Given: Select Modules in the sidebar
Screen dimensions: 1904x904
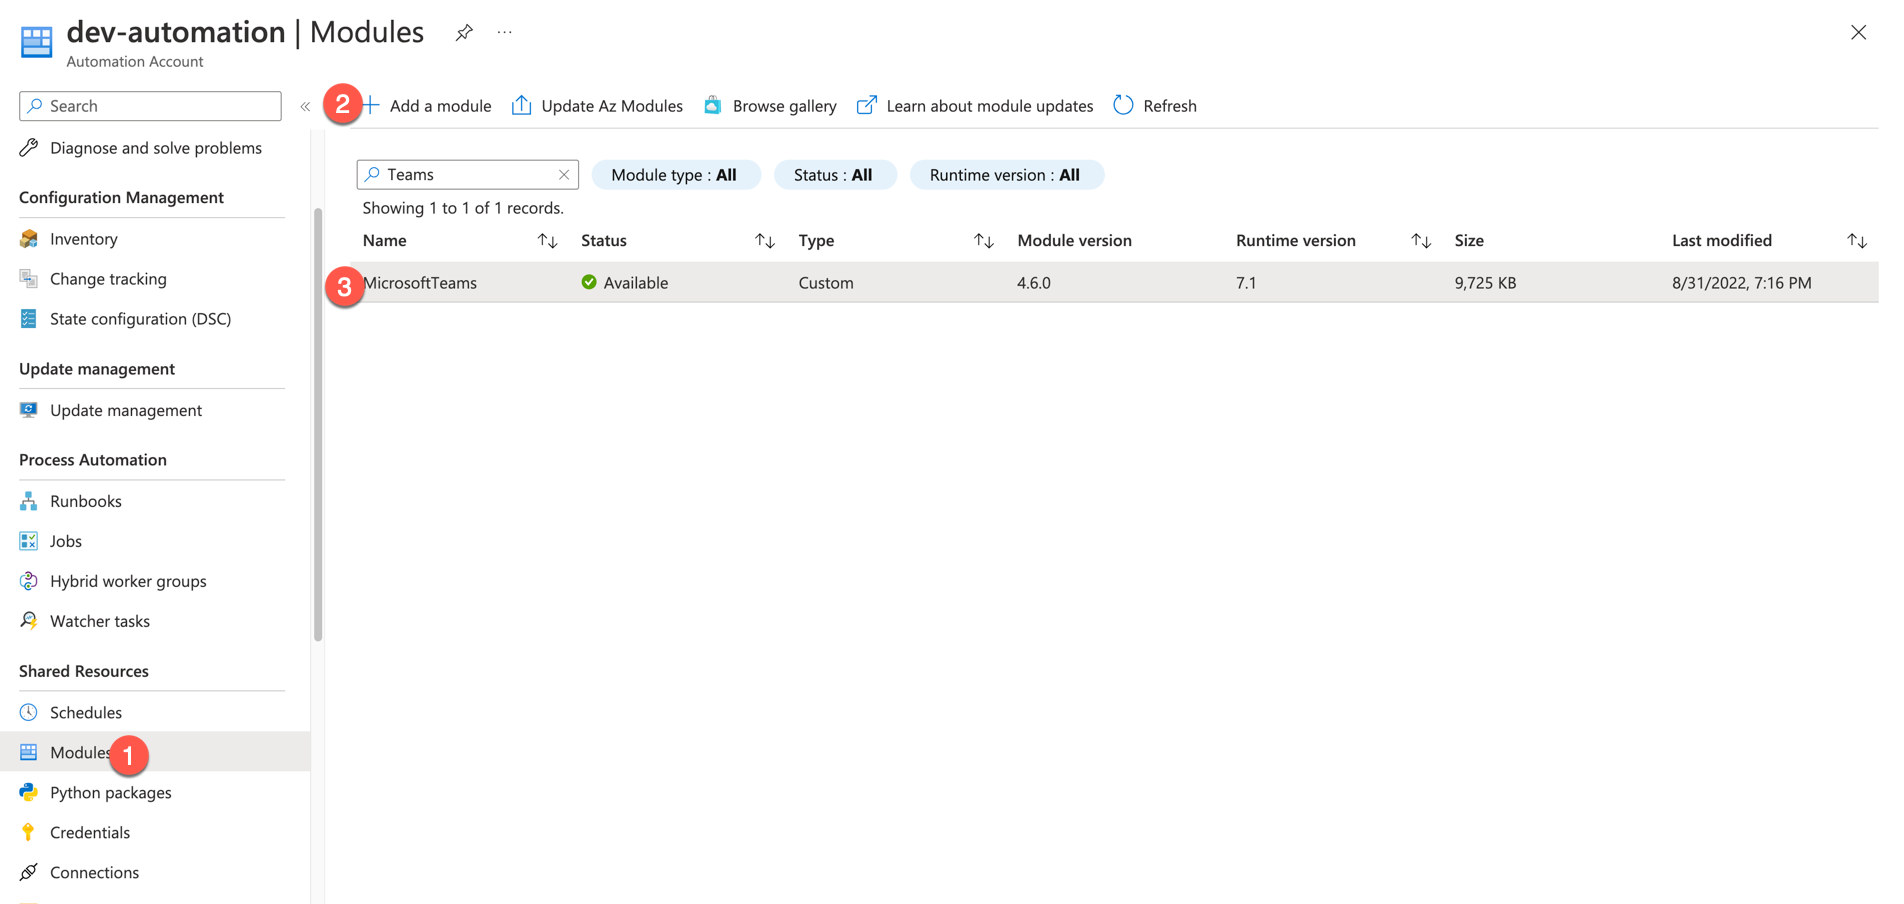Looking at the screenshot, I should (x=155, y=751).
